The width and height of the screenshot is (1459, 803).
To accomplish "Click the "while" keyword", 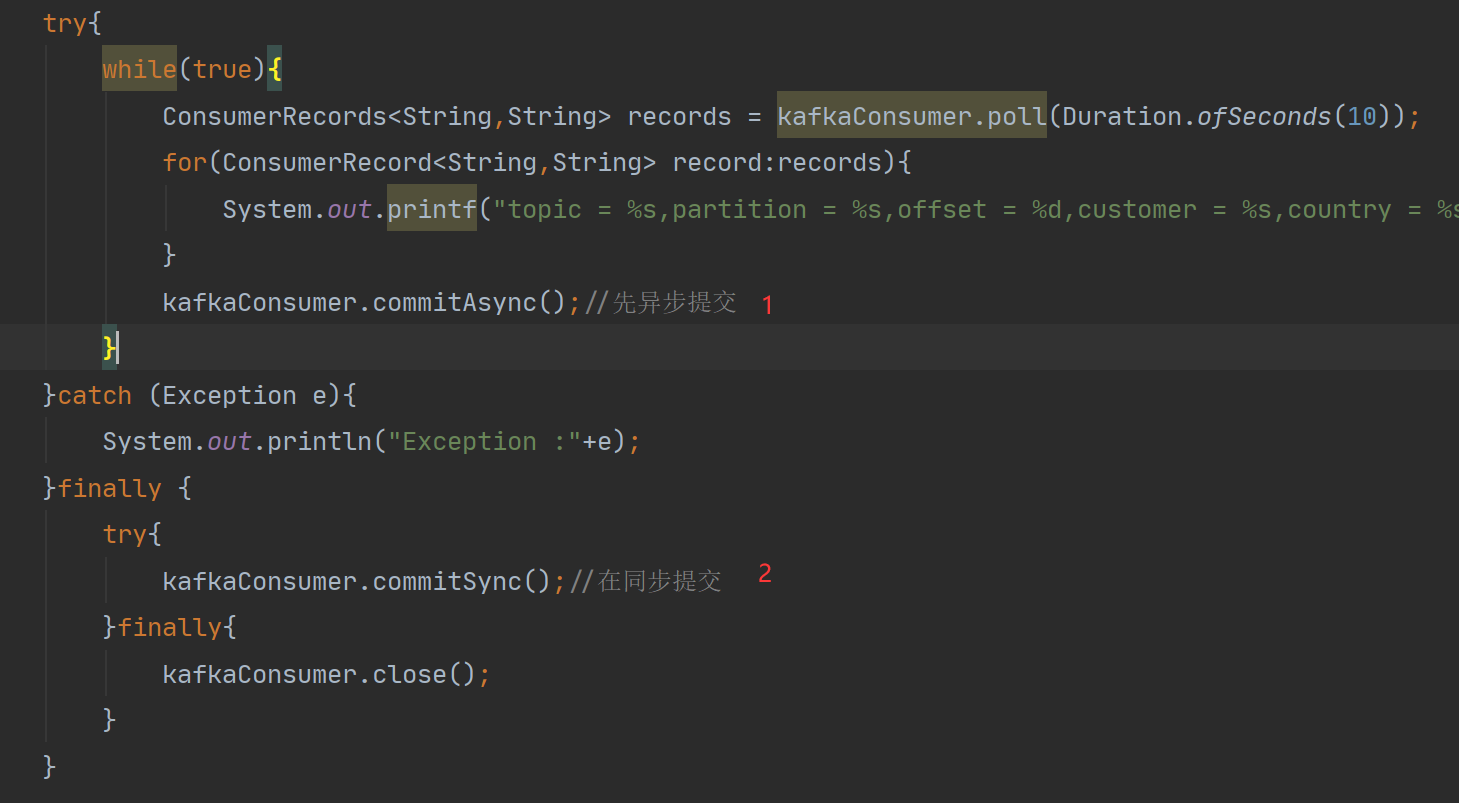I will (140, 69).
